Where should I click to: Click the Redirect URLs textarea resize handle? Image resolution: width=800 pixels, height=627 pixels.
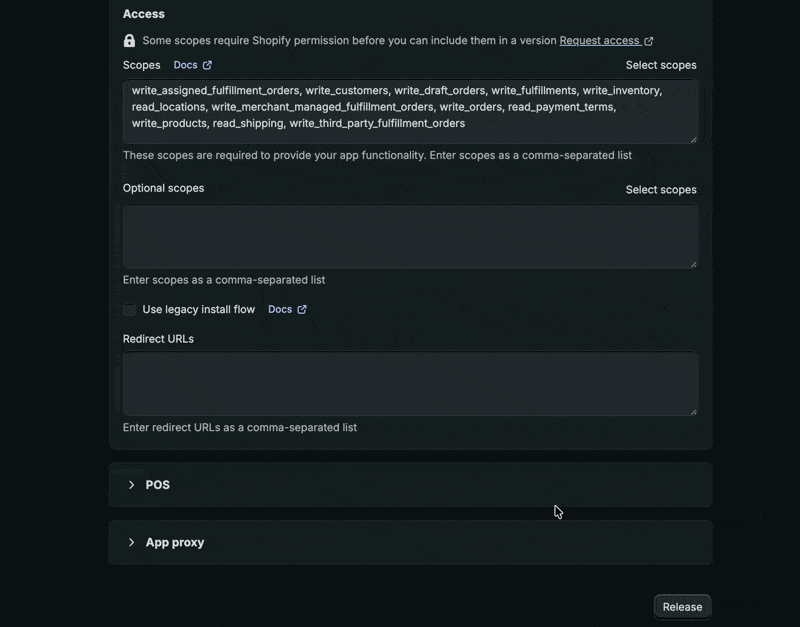(x=693, y=412)
